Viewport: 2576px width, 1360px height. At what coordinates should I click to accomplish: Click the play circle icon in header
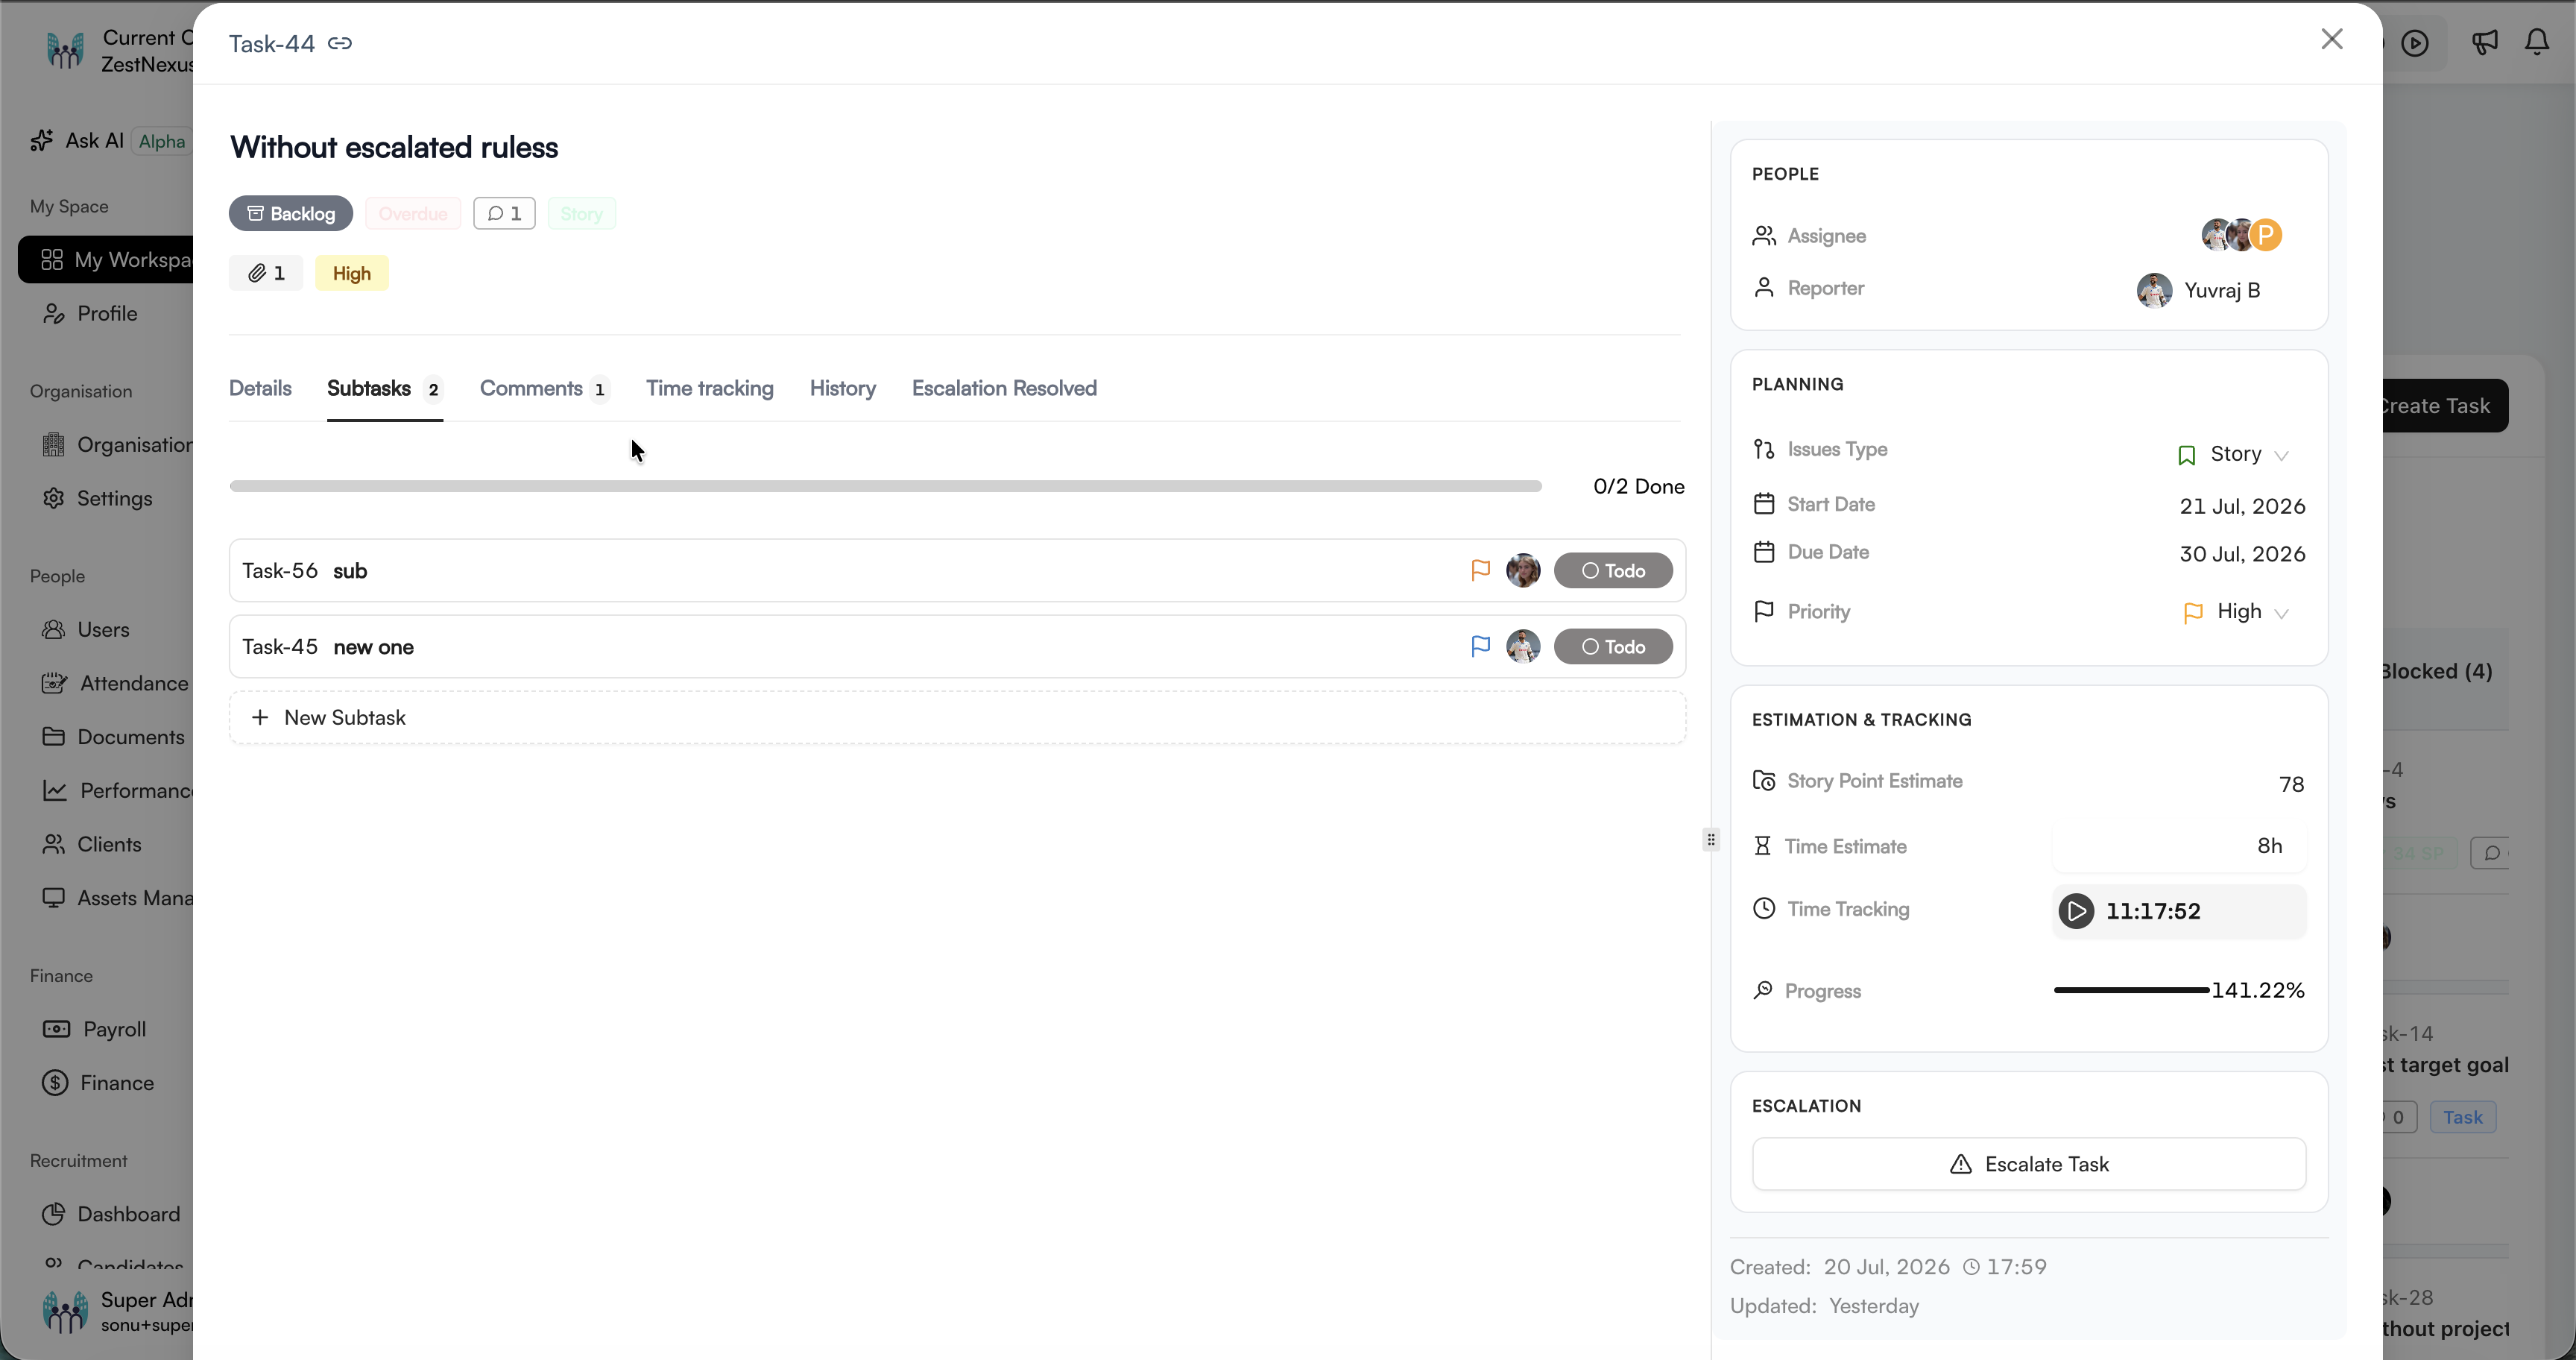pyautogui.click(x=2415, y=43)
